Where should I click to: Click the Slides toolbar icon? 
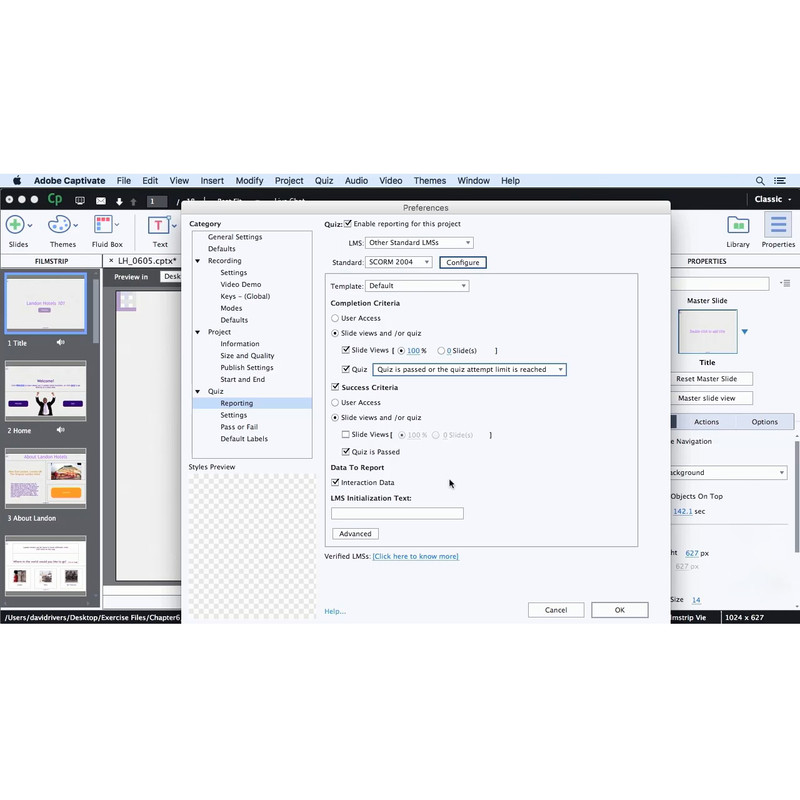point(18,225)
